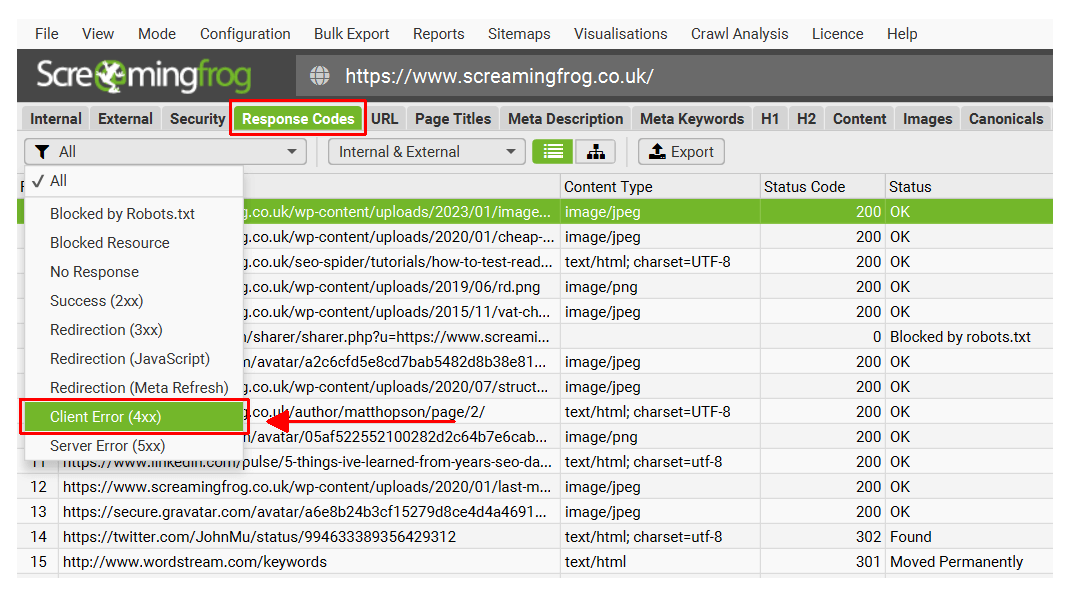Sort by Status column header
The image size is (1071, 594).
pos(969,186)
